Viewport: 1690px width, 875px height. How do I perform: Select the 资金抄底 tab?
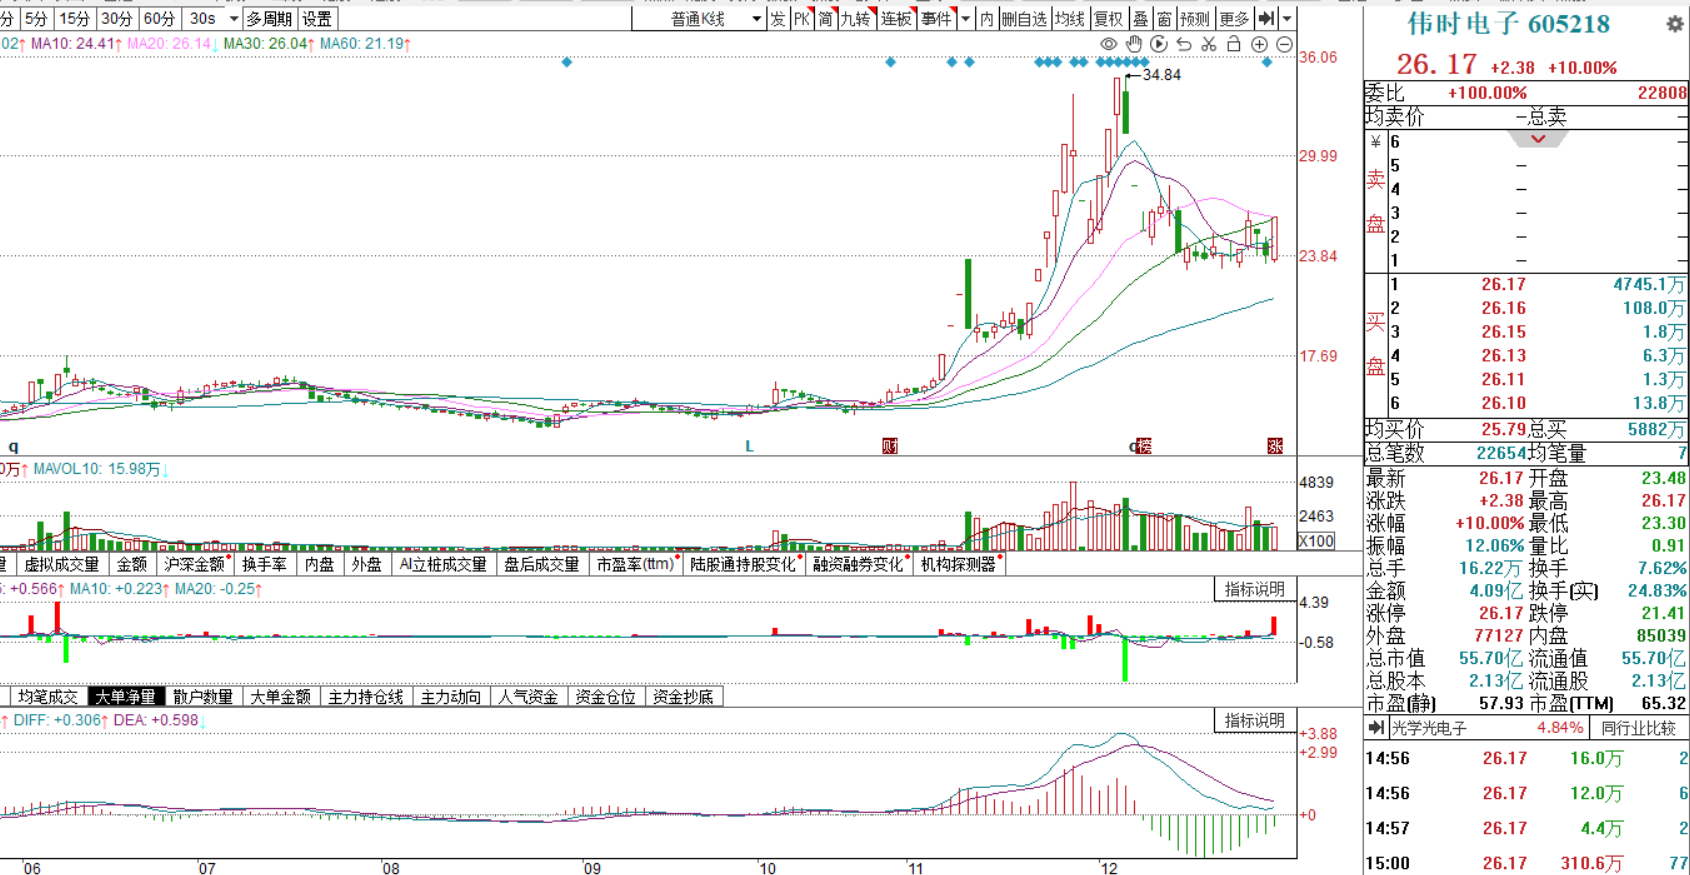[x=683, y=696]
